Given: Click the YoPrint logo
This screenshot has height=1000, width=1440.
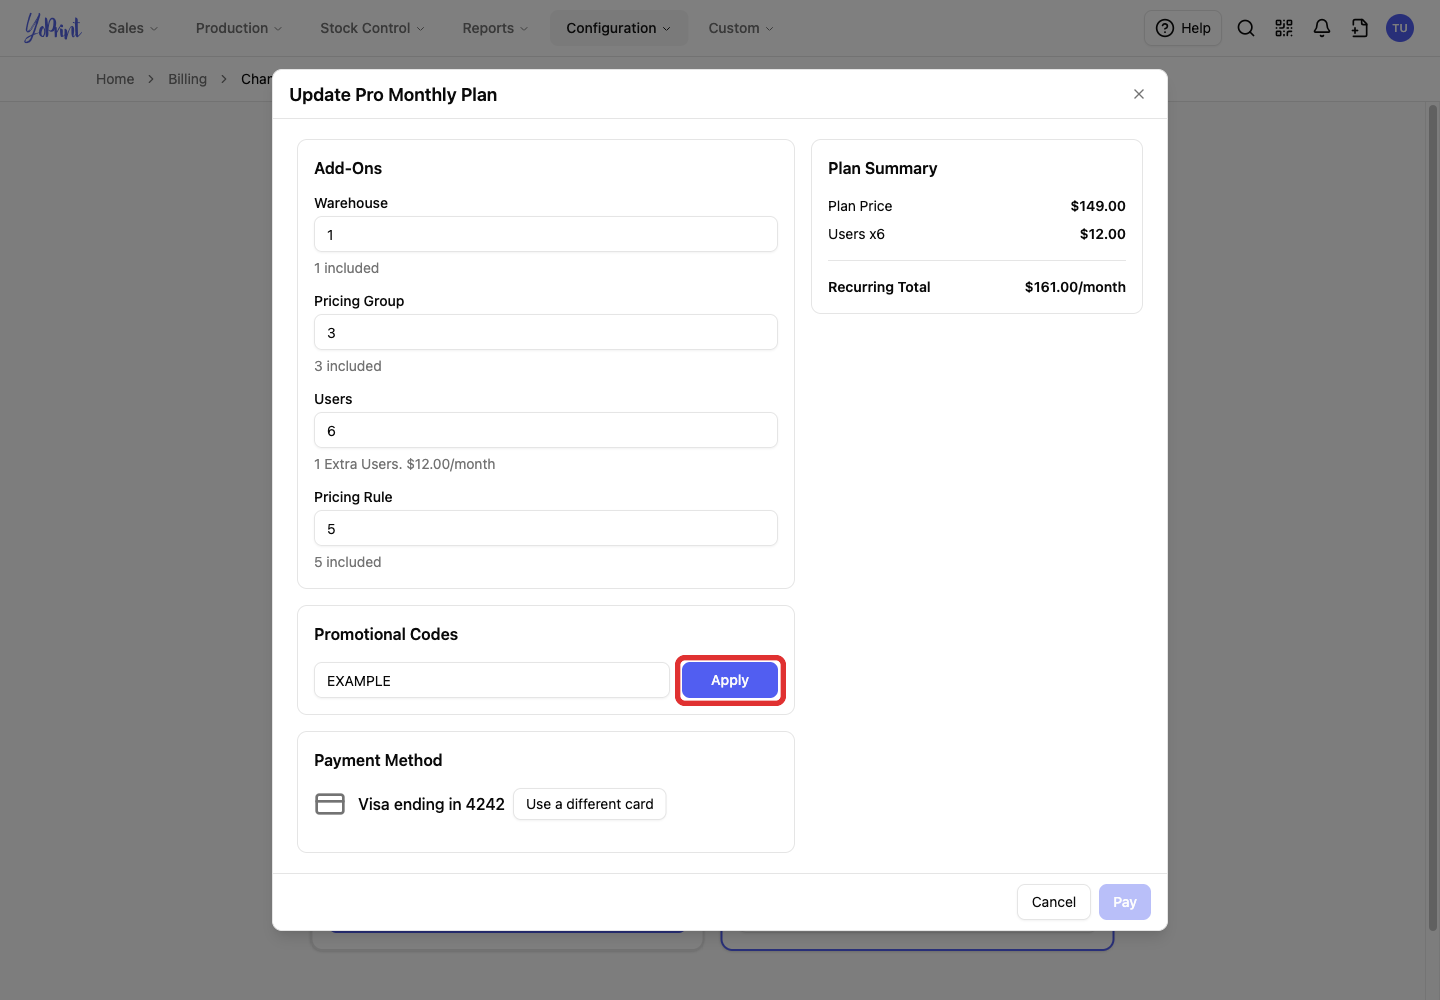Looking at the screenshot, I should click(52, 28).
